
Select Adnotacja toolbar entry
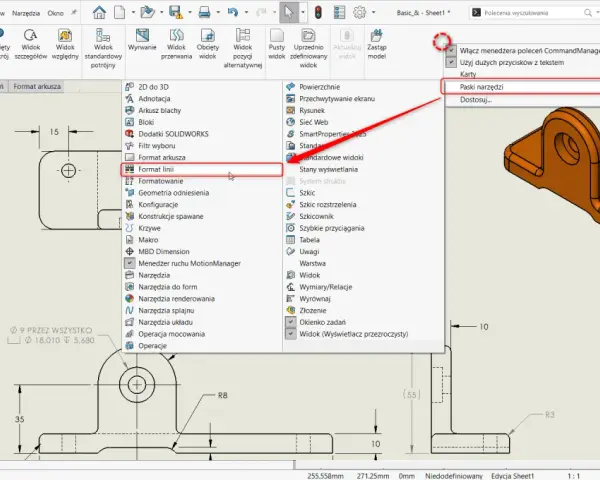point(202,99)
